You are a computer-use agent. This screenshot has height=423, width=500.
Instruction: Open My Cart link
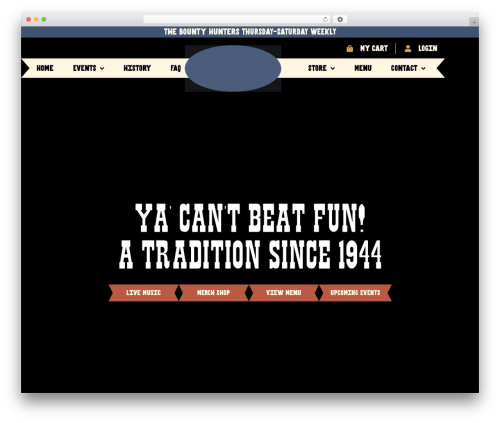pos(374,48)
